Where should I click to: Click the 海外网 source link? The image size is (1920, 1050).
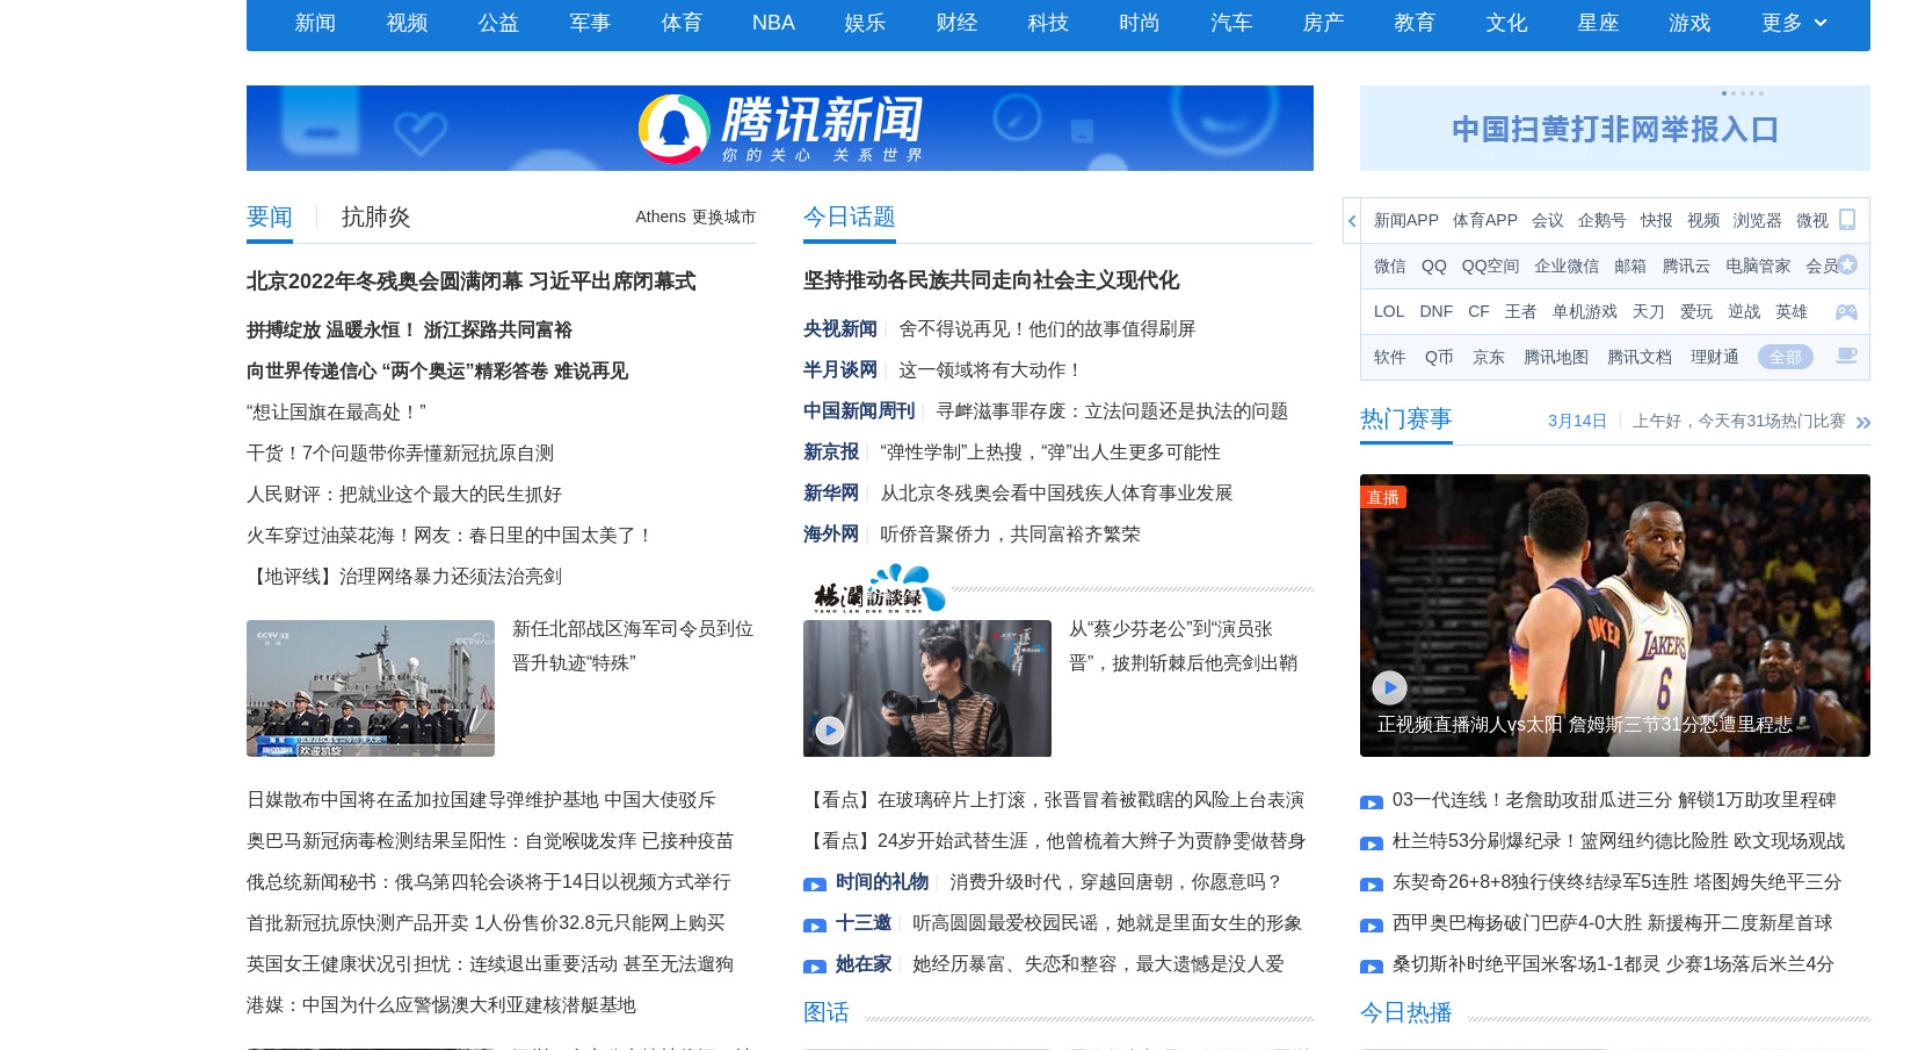coord(831,534)
